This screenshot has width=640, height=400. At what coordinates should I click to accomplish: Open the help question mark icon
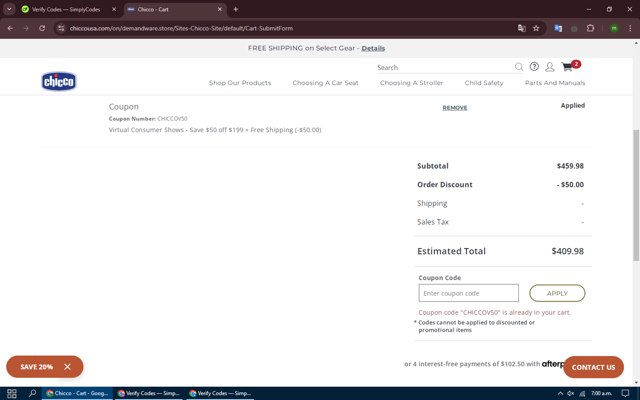[x=534, y=67]
